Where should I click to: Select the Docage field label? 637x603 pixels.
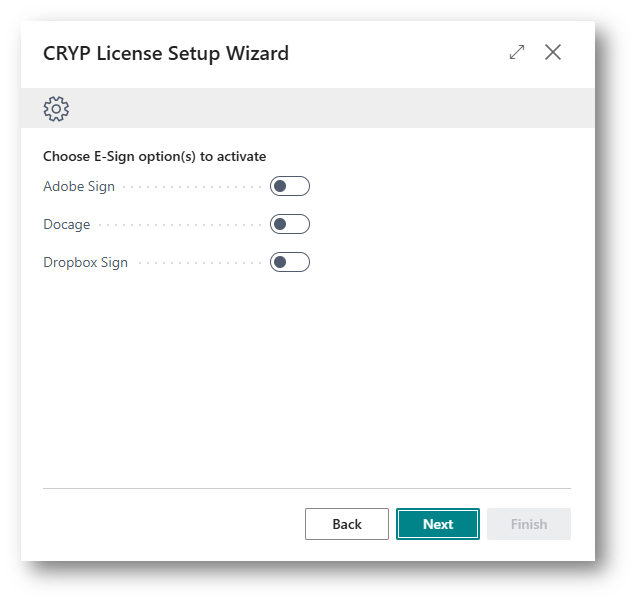[x=67, y=224]
